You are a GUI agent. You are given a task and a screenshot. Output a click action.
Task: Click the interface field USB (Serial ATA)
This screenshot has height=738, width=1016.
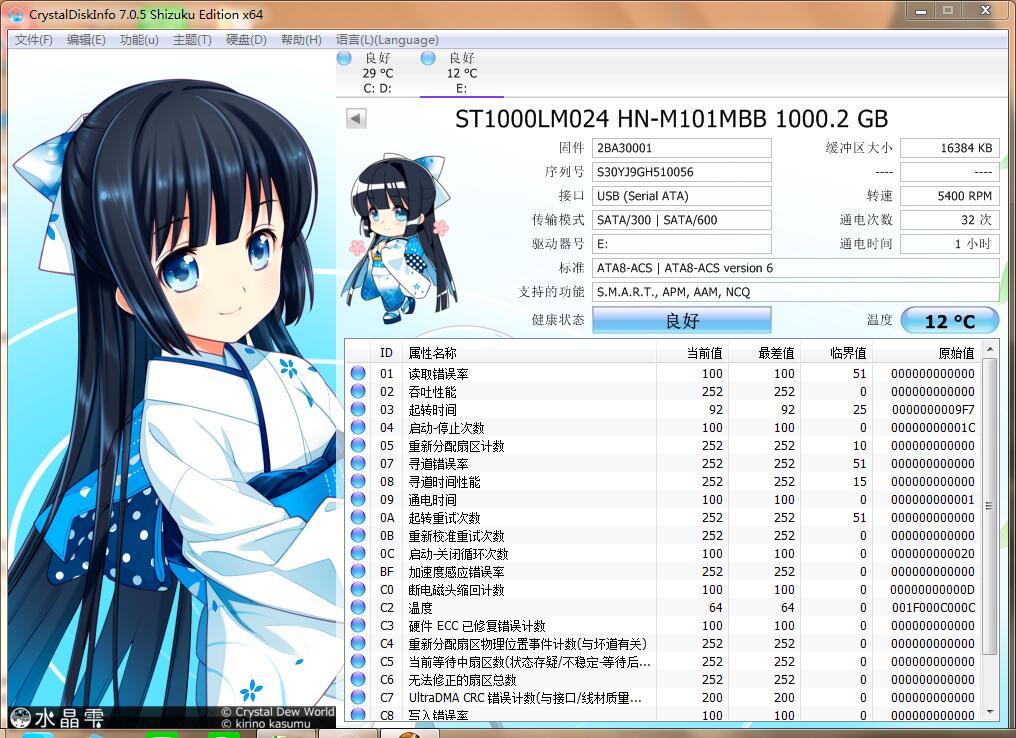tap(682, 196)
